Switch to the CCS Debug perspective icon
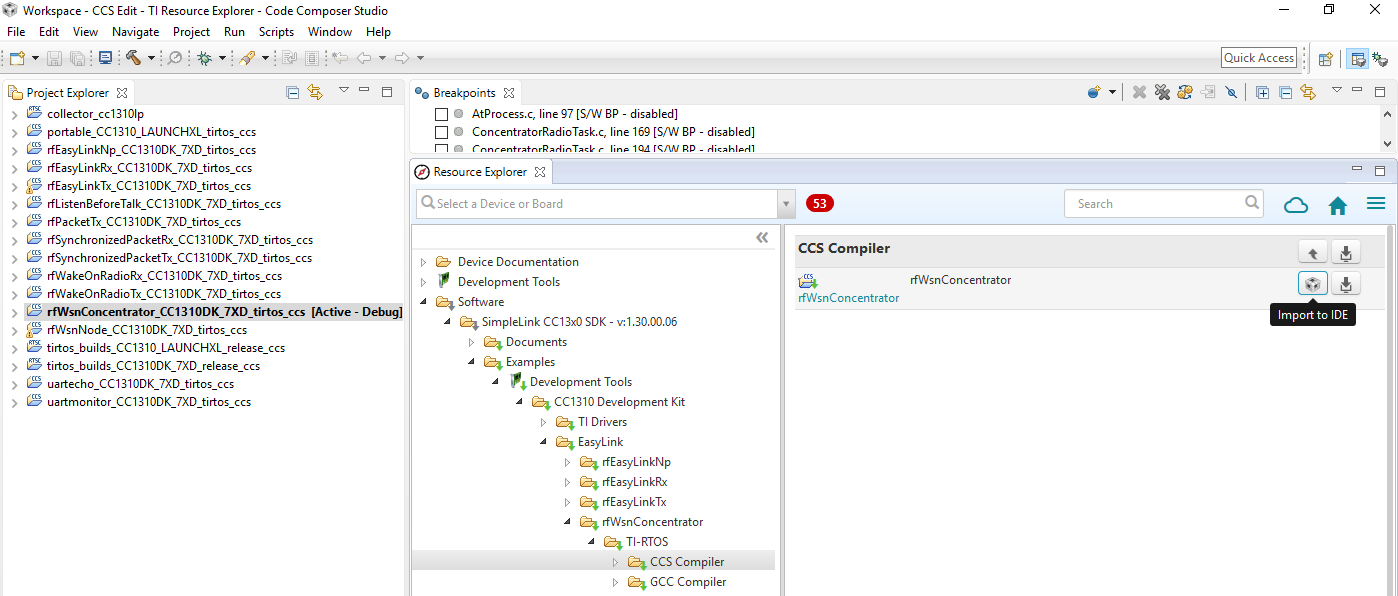1398x596 pixels. 1379,58
